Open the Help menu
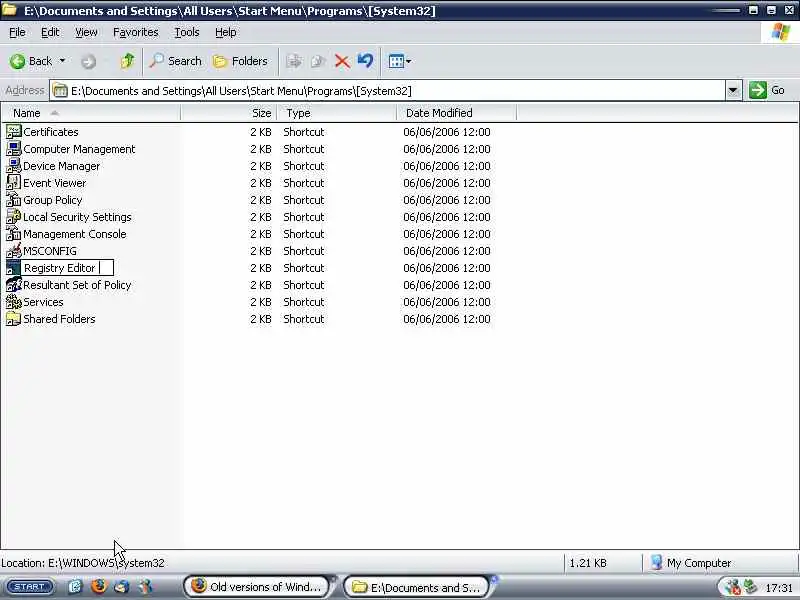The image size is (800, 600). [x=226, y=32]
